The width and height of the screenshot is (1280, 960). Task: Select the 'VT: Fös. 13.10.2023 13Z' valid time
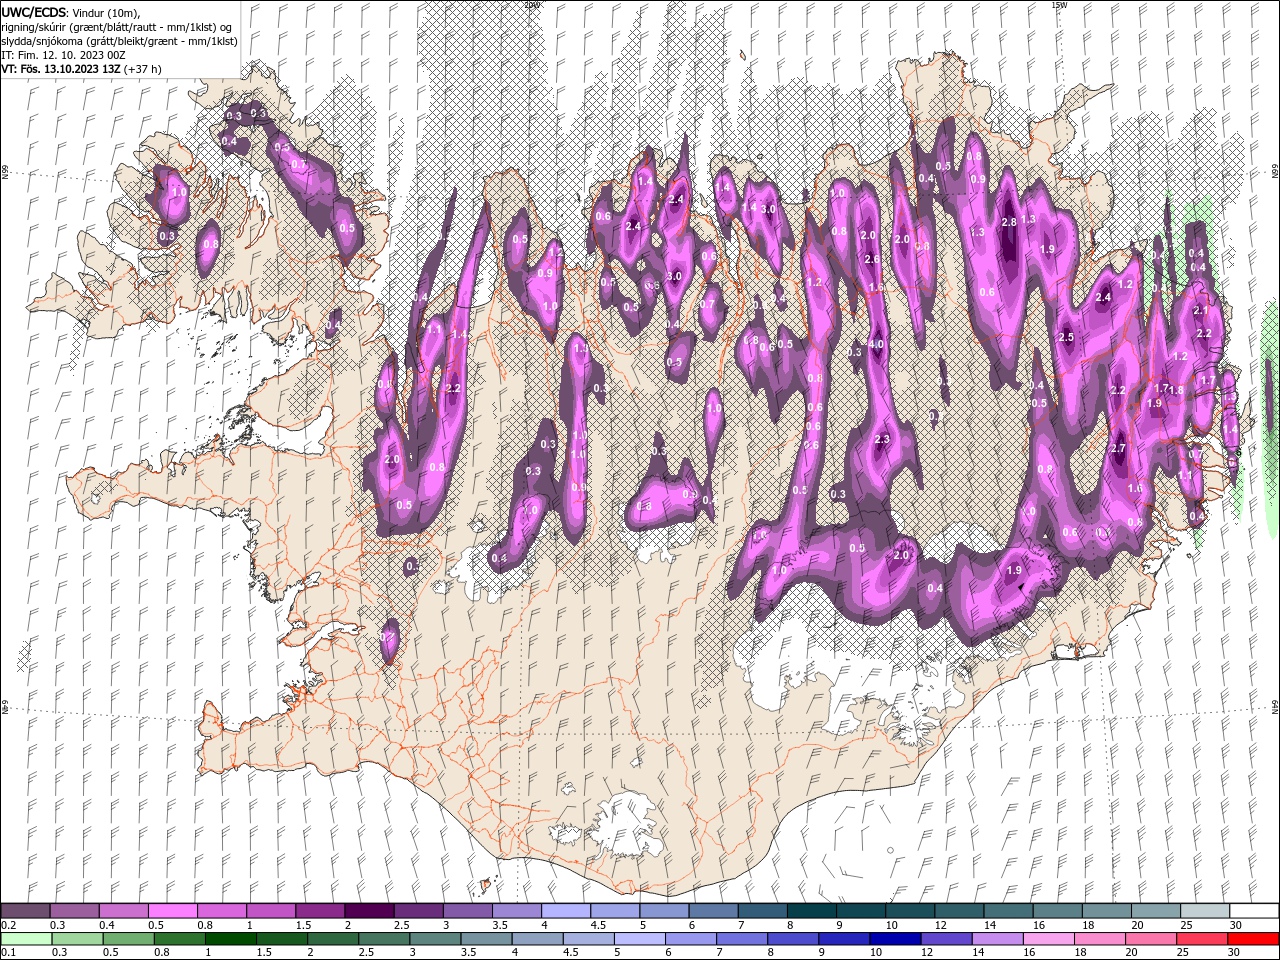(62, 69)
